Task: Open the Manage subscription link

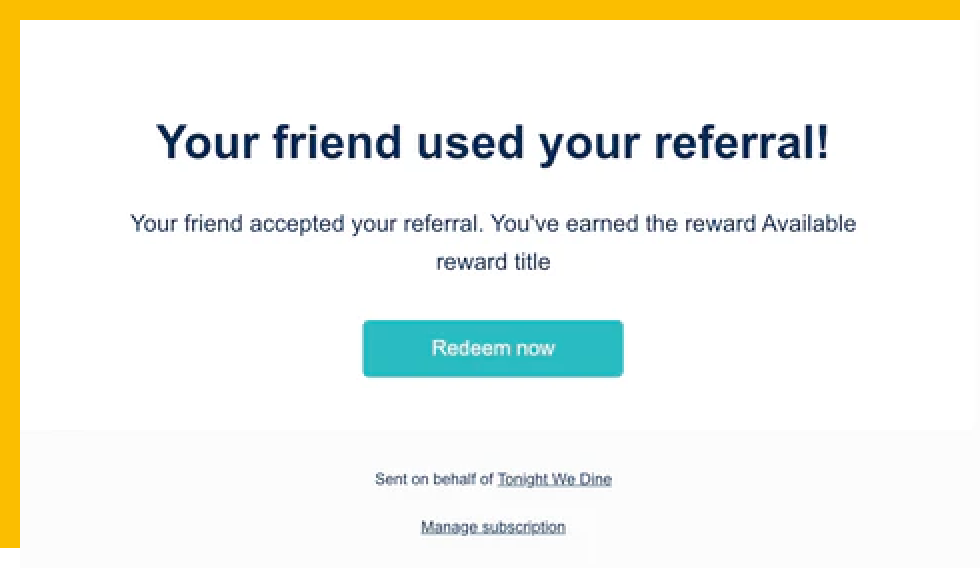Action: point(493,527)
